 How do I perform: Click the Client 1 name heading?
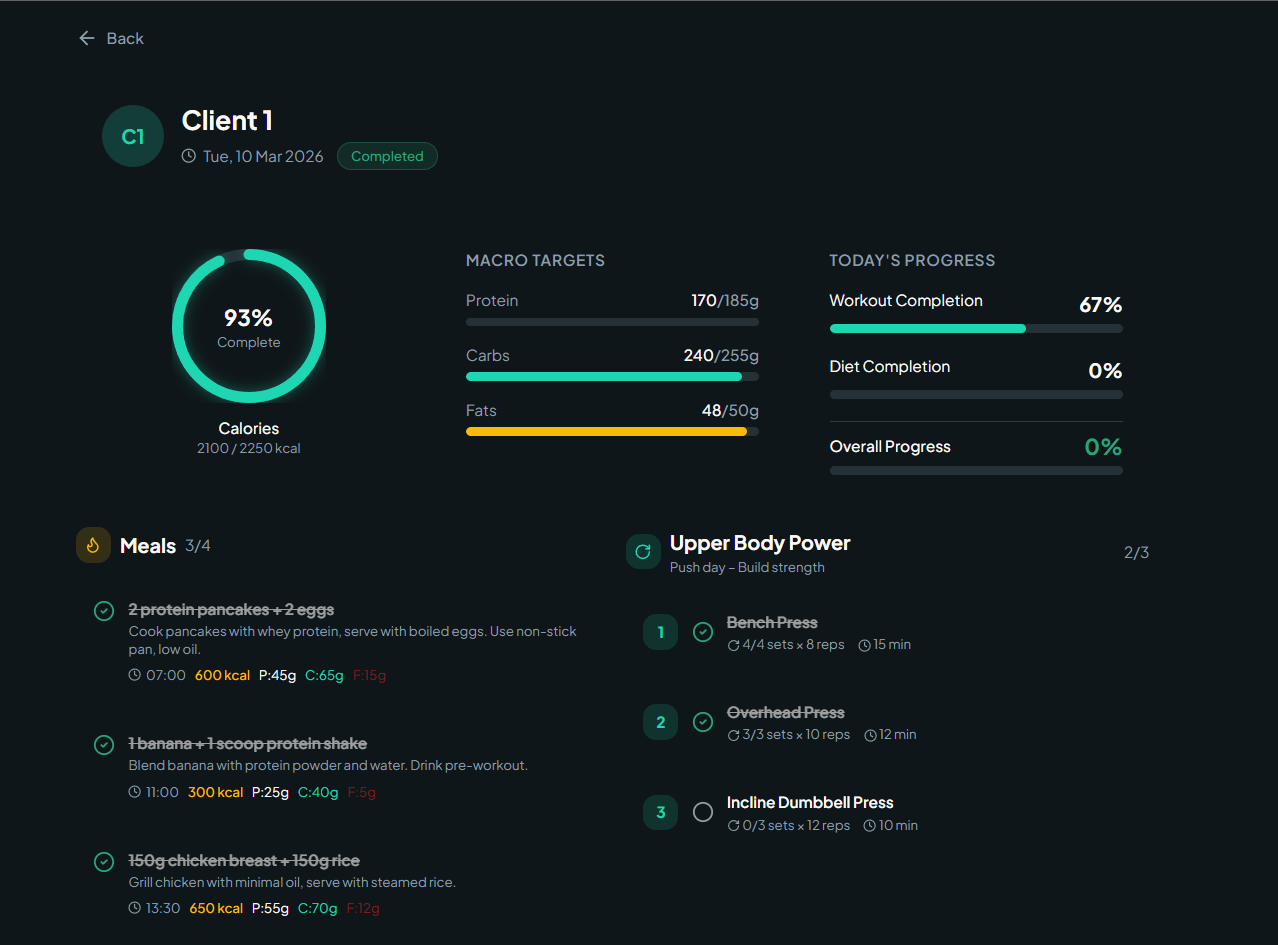[227, 121]
